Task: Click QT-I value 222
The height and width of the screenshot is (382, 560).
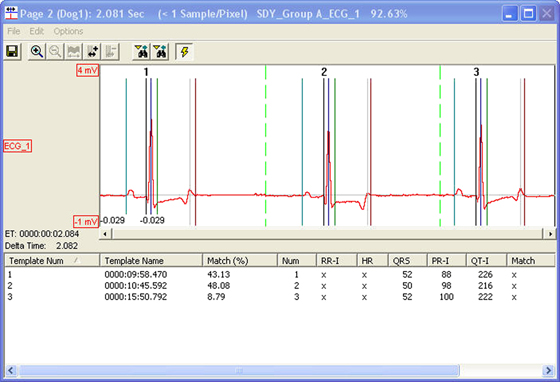Action: click(485, 297)
